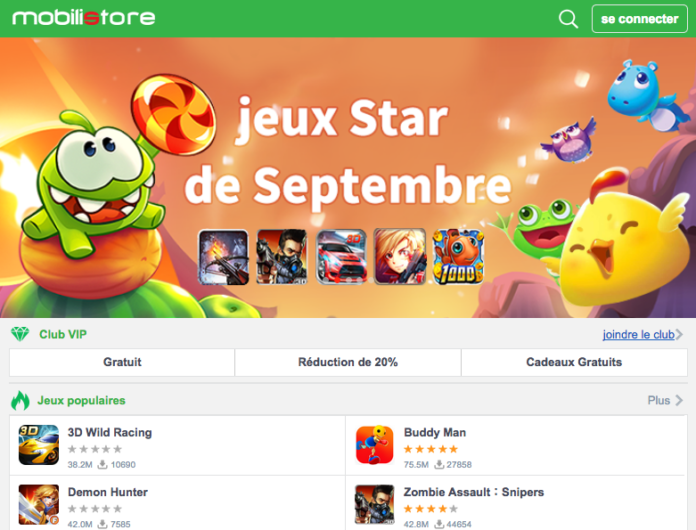Click chevron next to joindre le club
This screenshot has height=530, width=696.
point(679,334)
